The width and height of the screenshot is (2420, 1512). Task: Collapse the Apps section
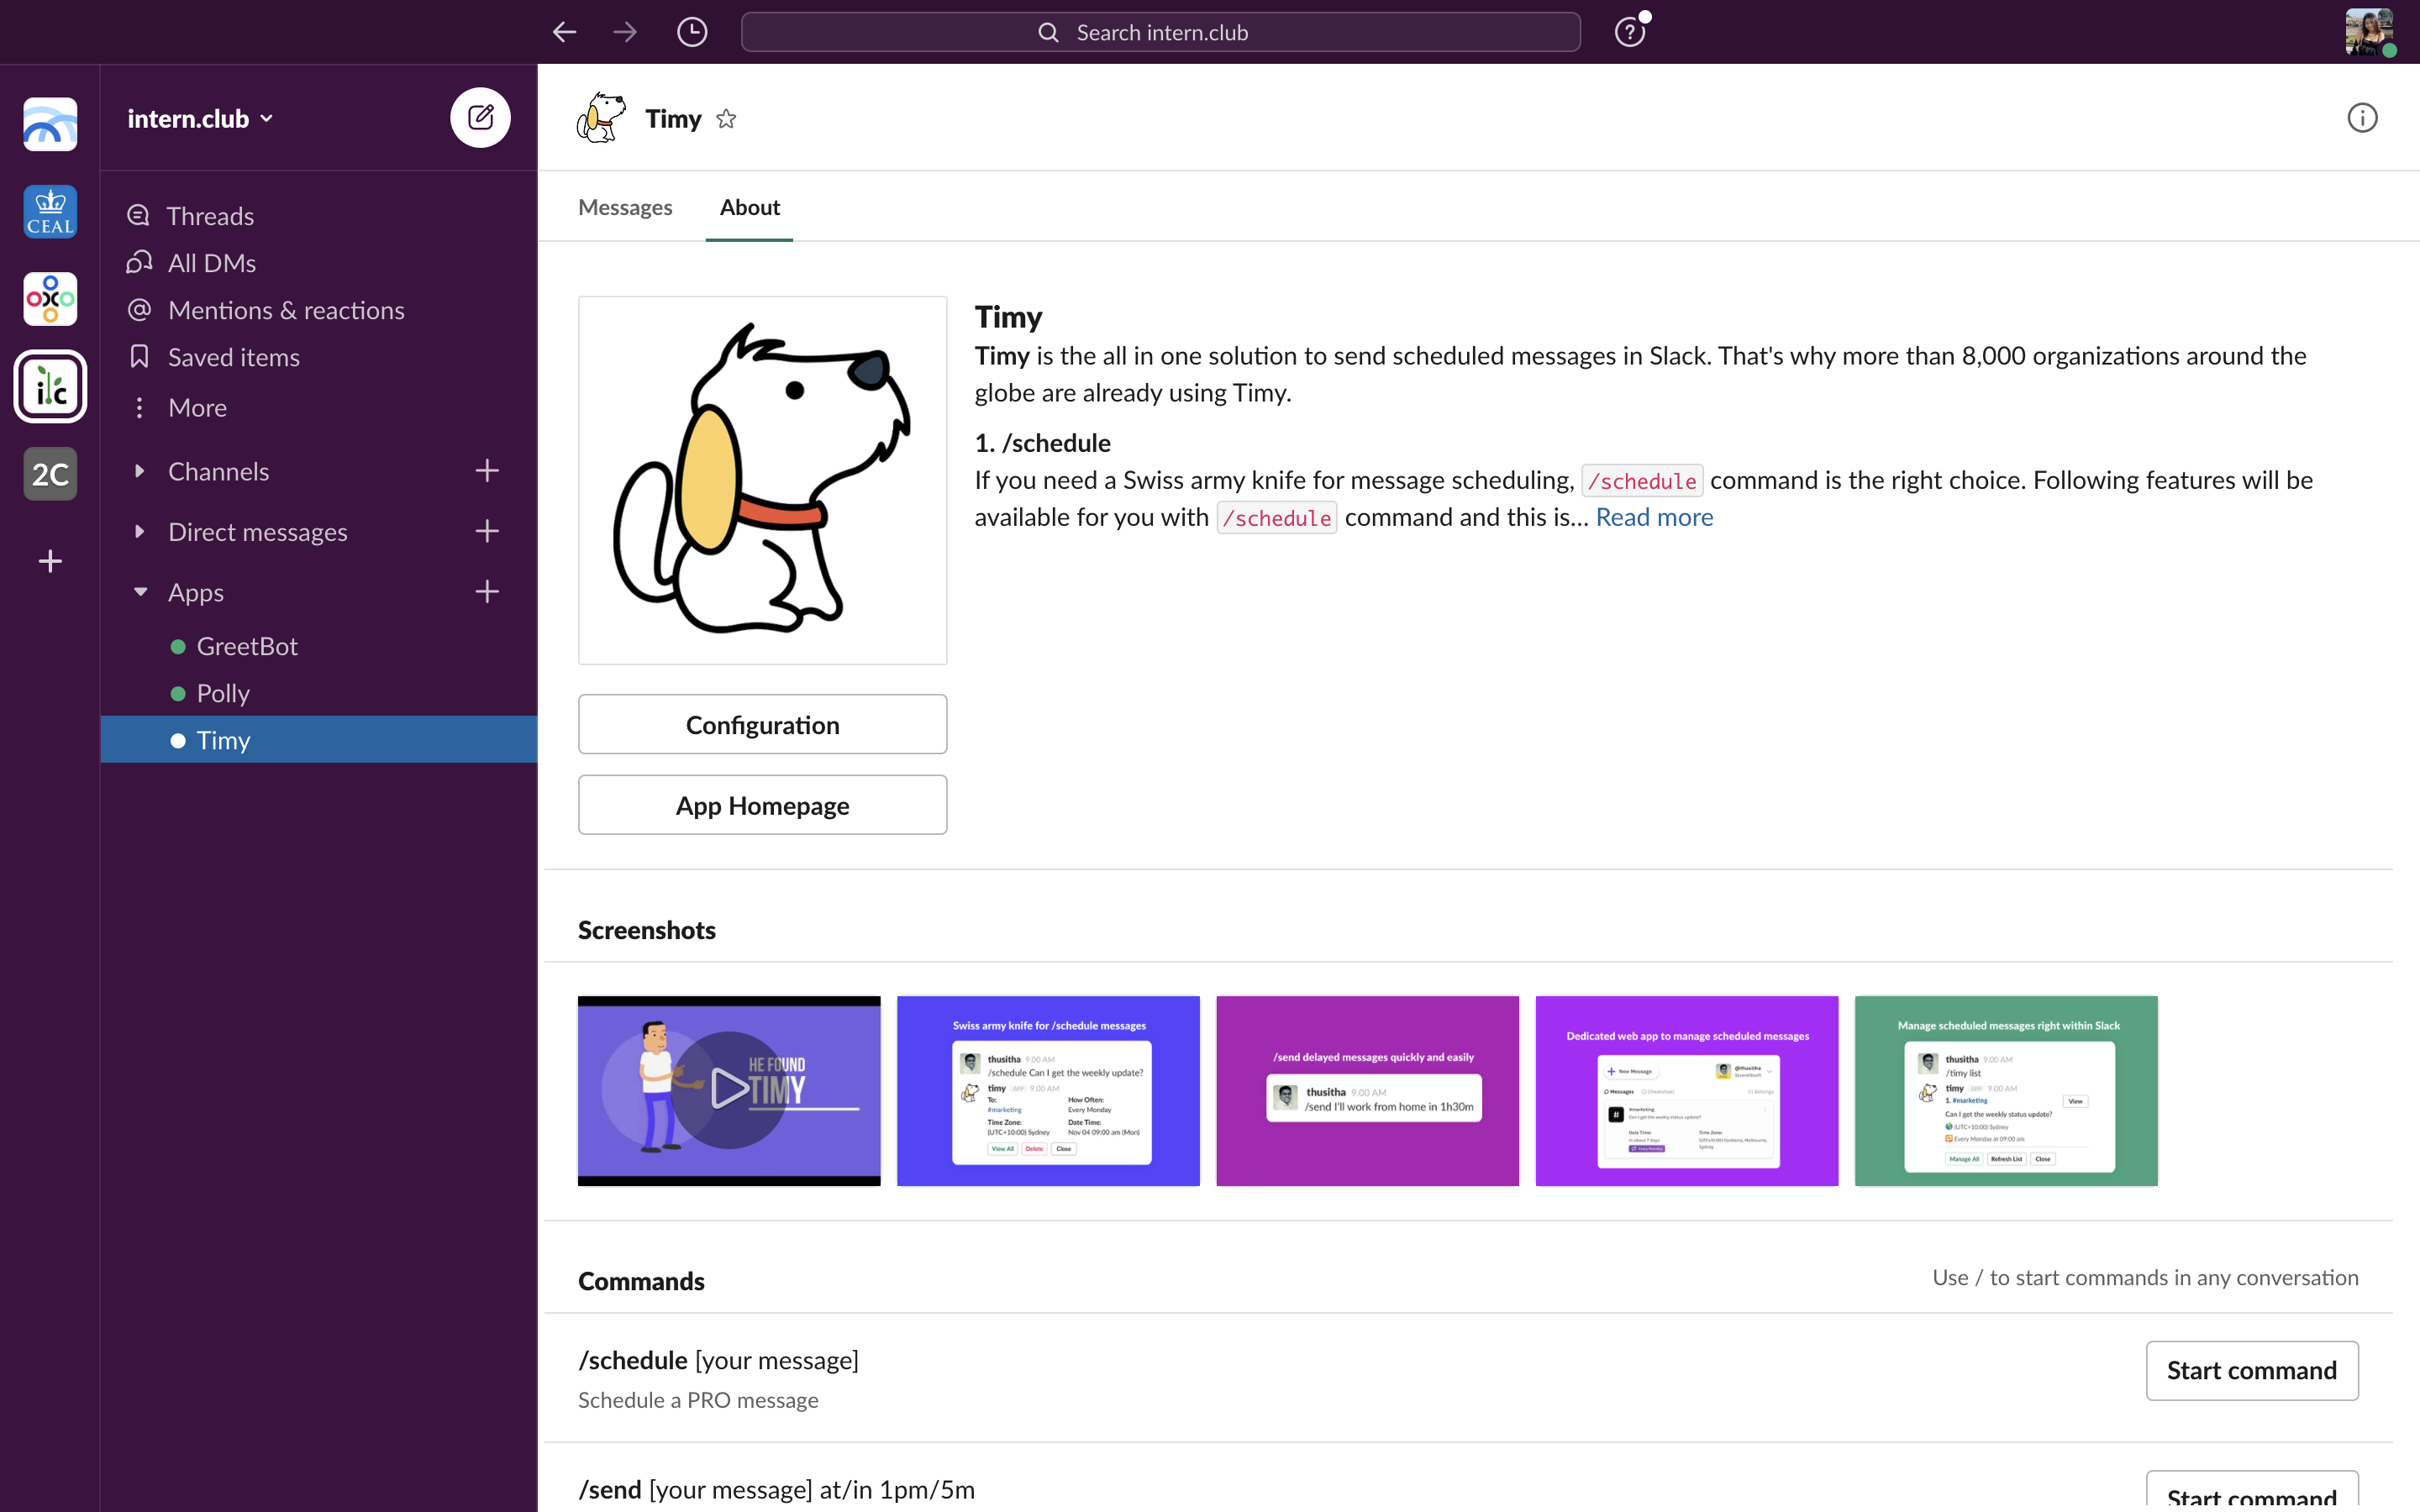[140, 592]
